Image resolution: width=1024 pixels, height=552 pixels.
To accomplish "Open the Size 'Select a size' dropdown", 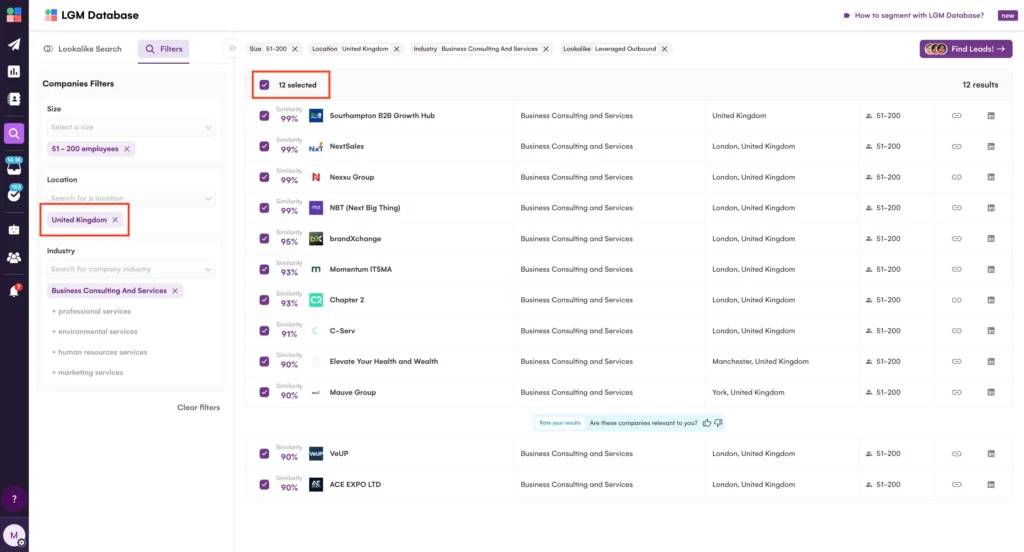I will tap(130, 128).
